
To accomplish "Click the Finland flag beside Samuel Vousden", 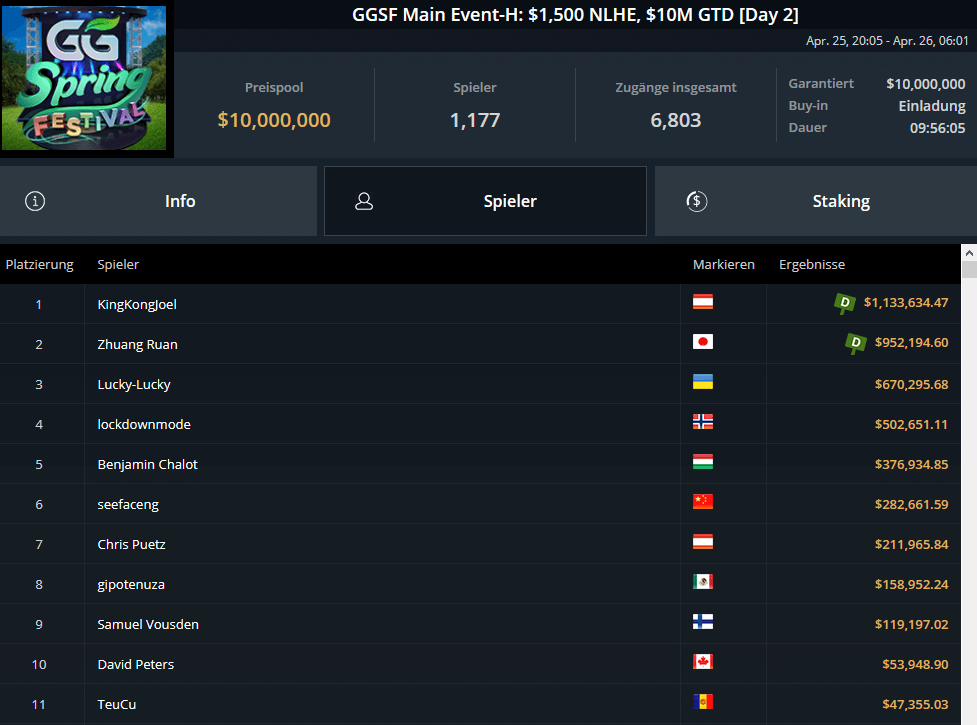I will [703, 623].
